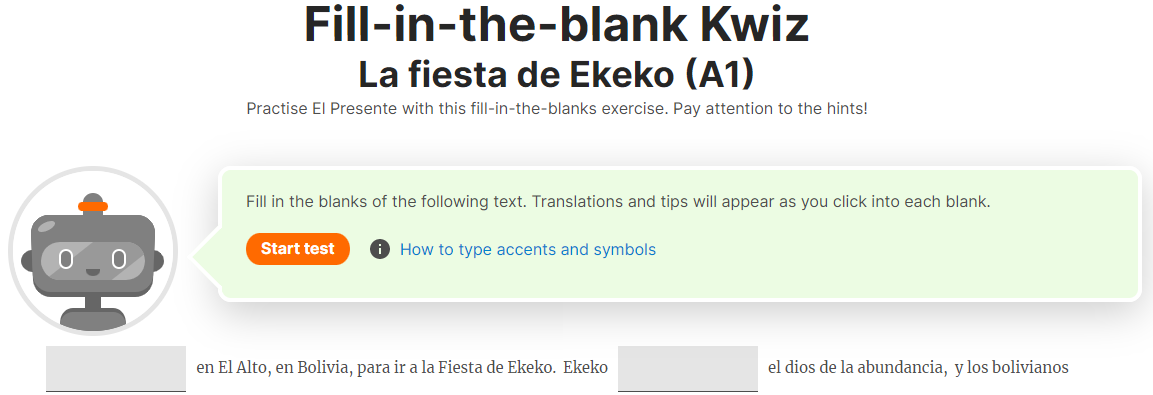The width and height of the screenshot is (1153, 395).
Task: Click the robot's orange antenna band
Action: tap(93, 206)
